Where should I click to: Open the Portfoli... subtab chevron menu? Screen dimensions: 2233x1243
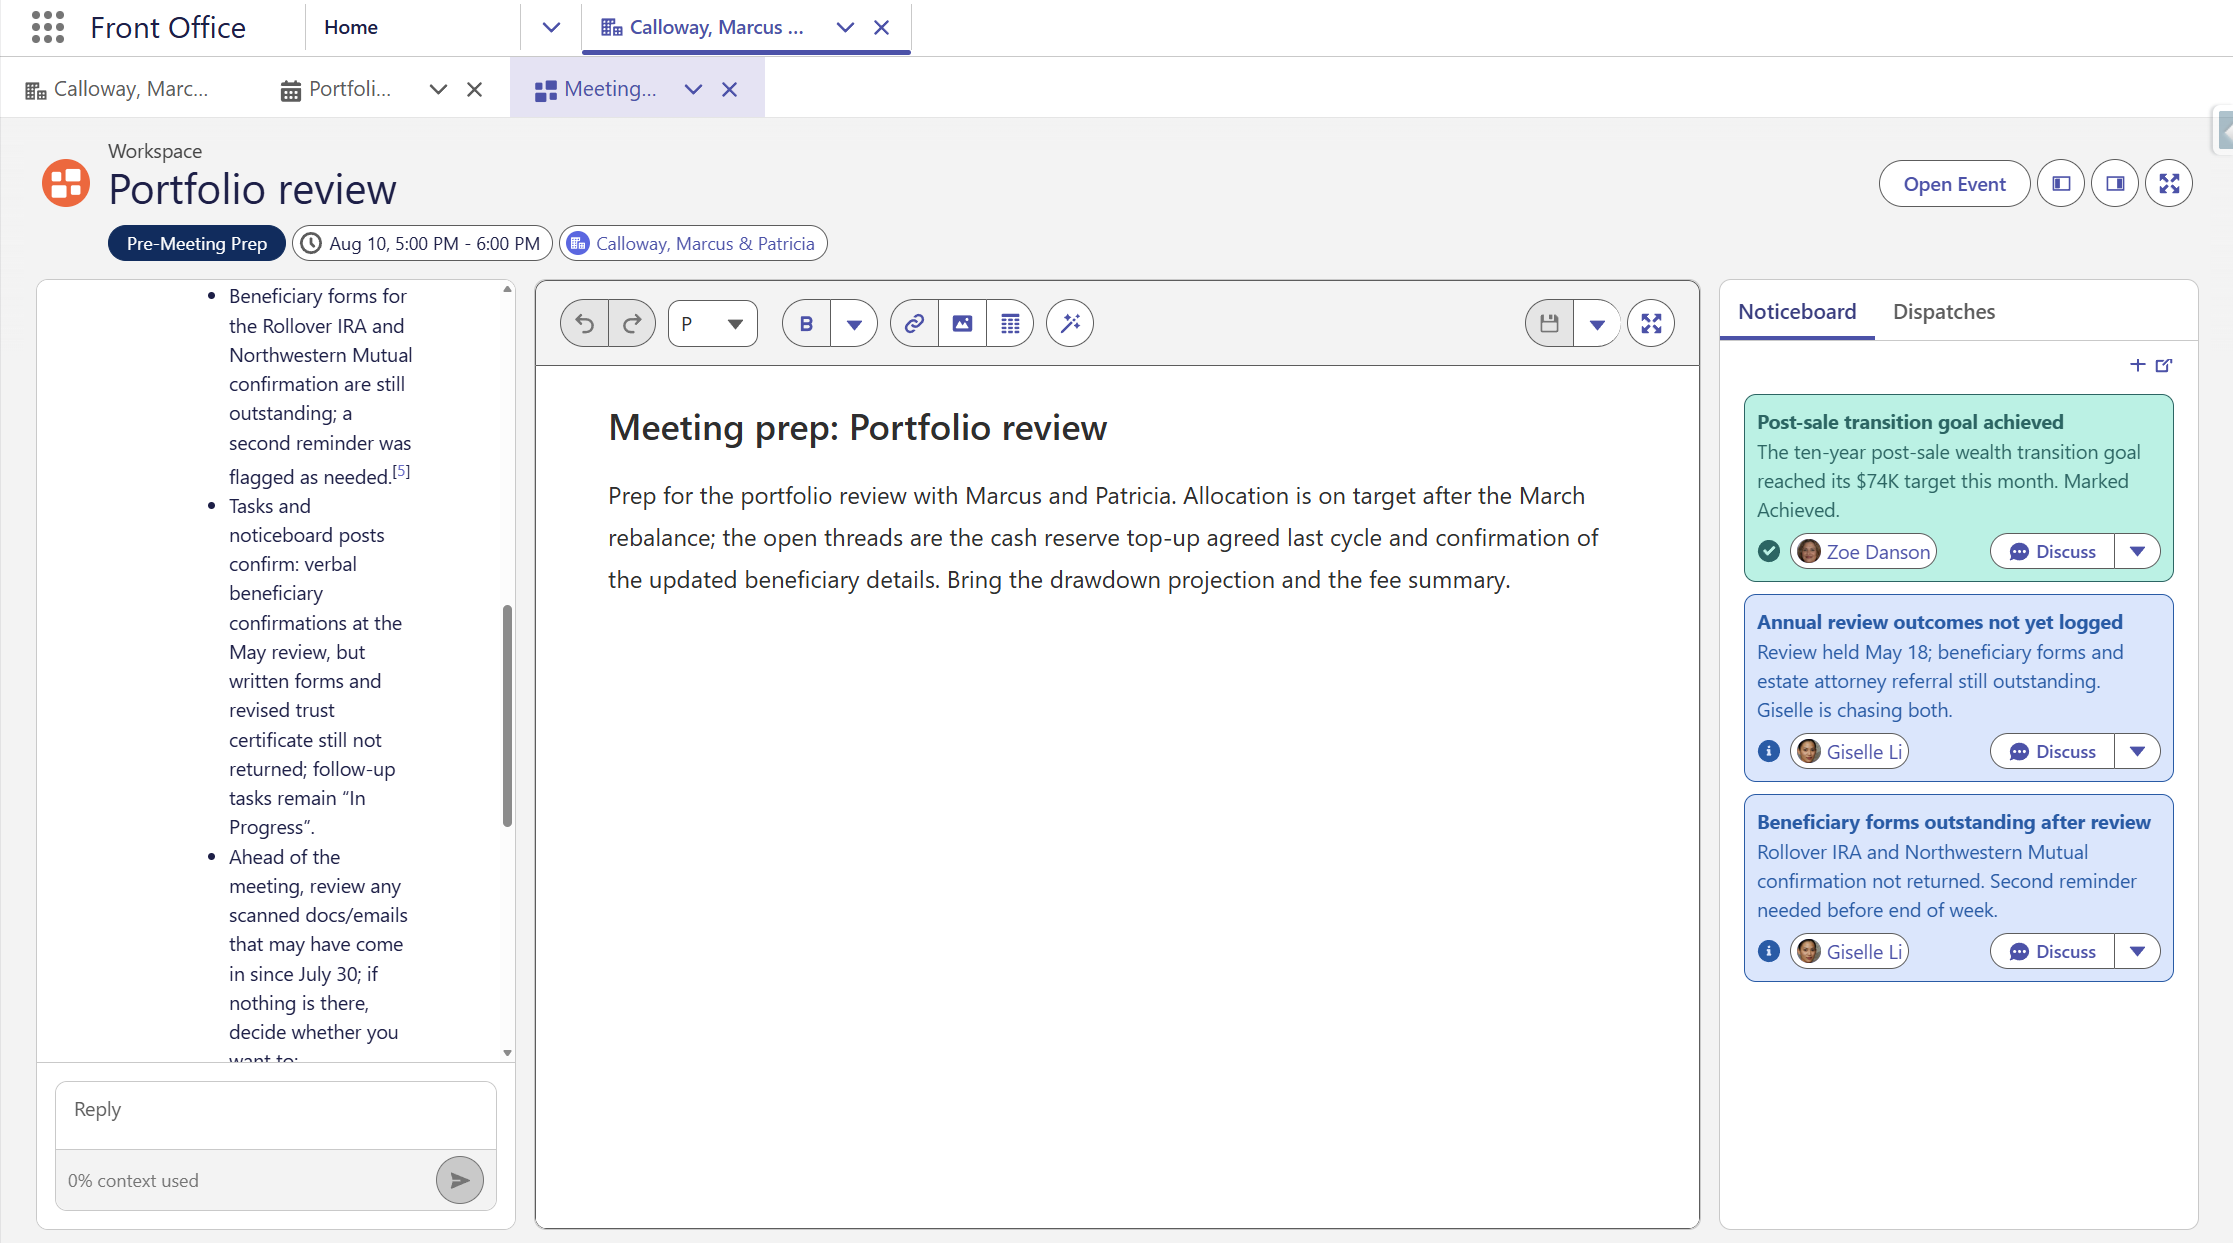[438, 89]
